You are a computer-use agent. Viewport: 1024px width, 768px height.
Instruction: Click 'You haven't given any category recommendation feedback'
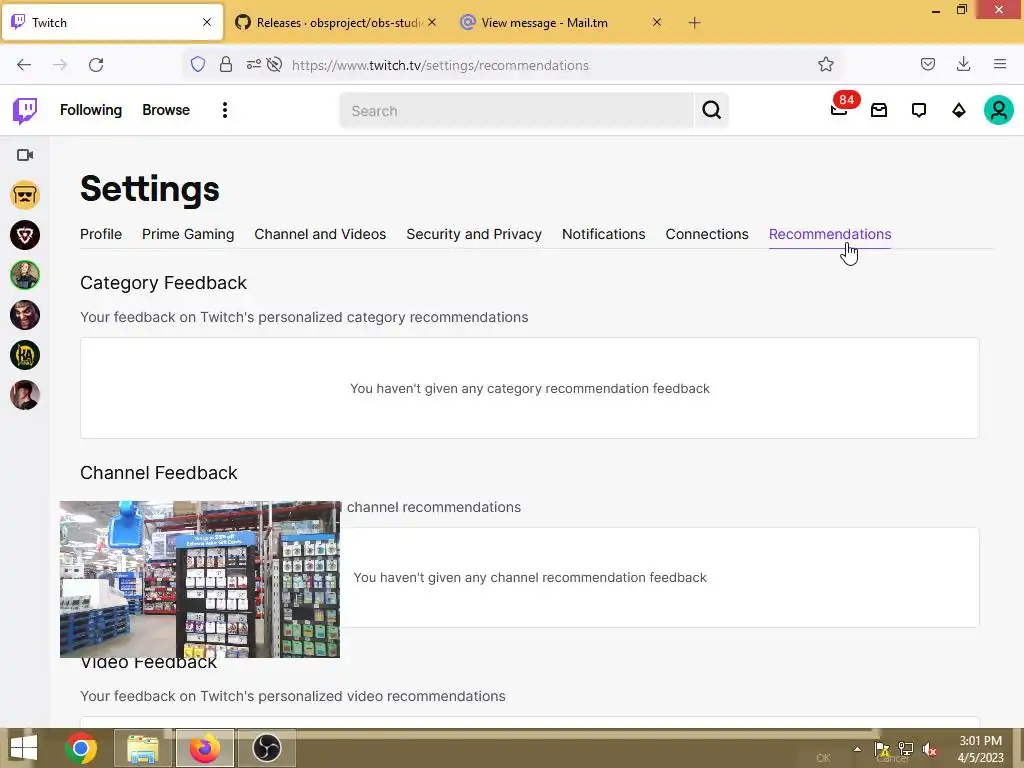[530, 389]
